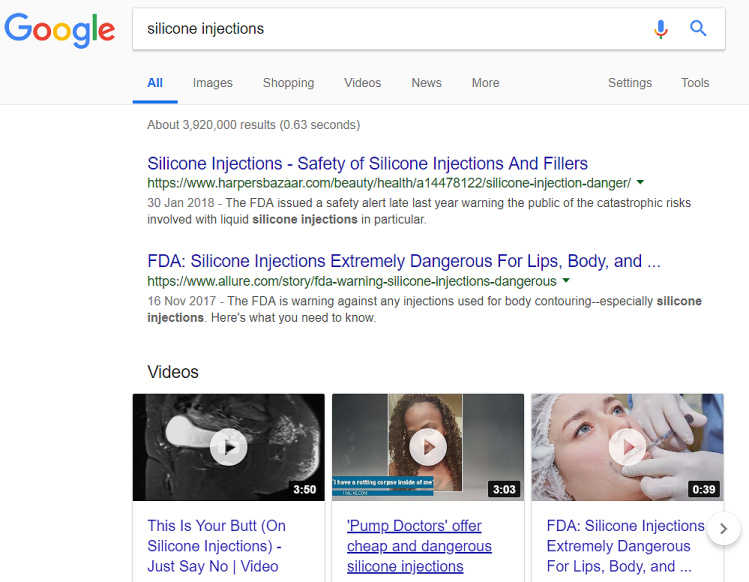Open 'This Is Your Butt (On Silicone Injections)' link
The image size is (749, 582).
[216, 546]
